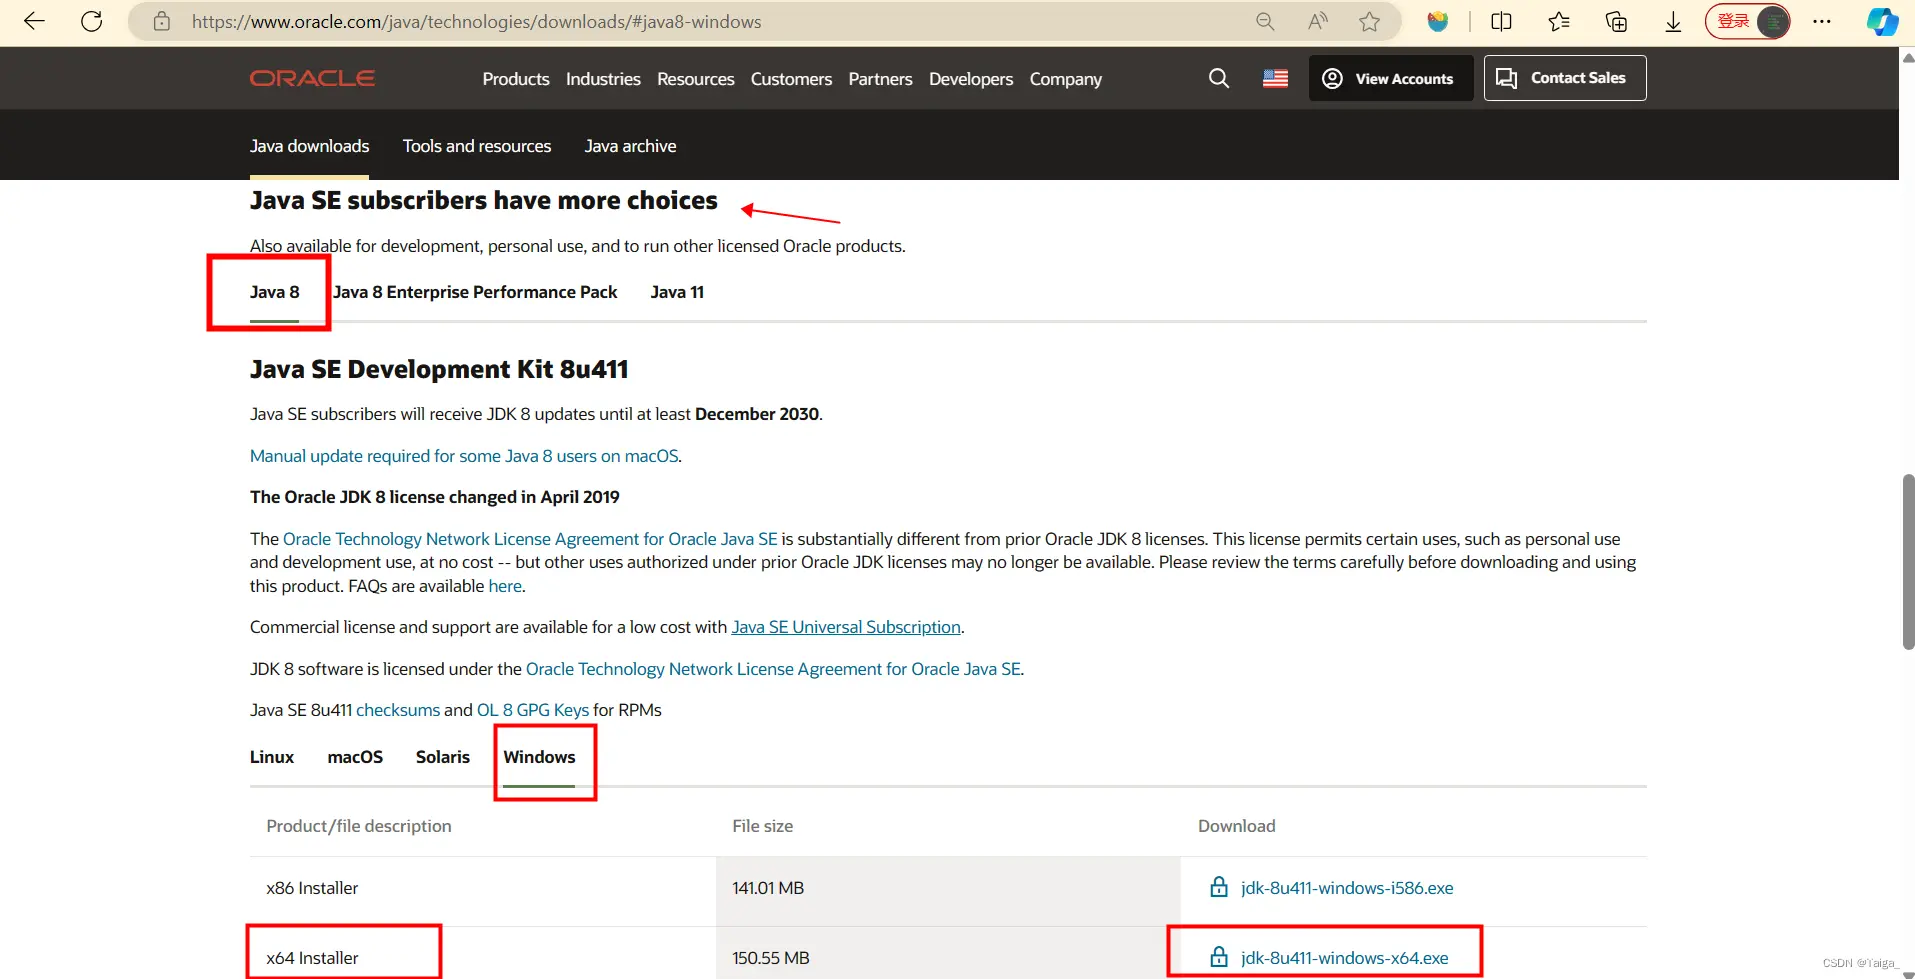Download jdk-8u411-windows-i586.exe
This screenshot has height=979, width=1915.
pos(1347,888)
